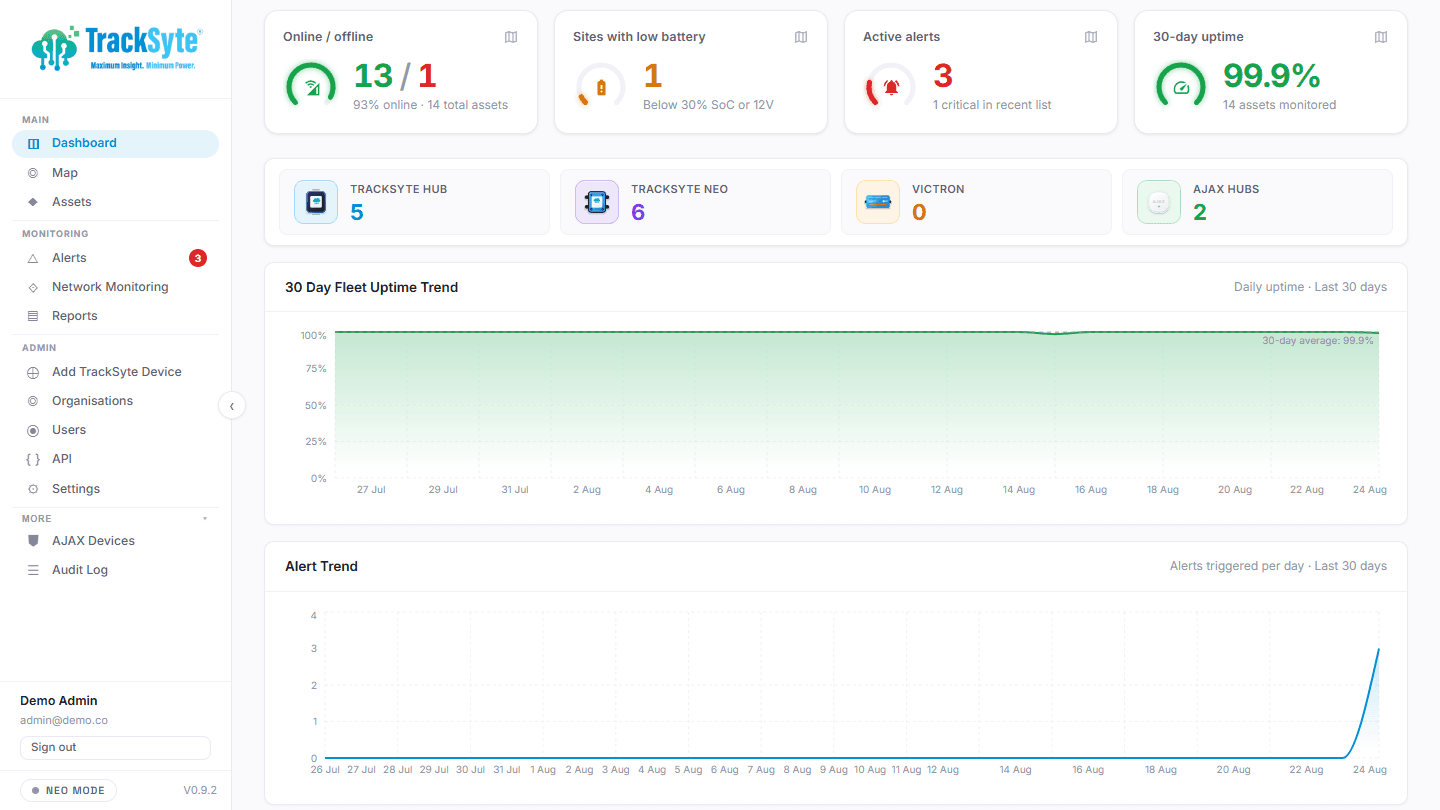Collapse the MORE section arrow
The image size is (1440, 810).
click(205, 519)
